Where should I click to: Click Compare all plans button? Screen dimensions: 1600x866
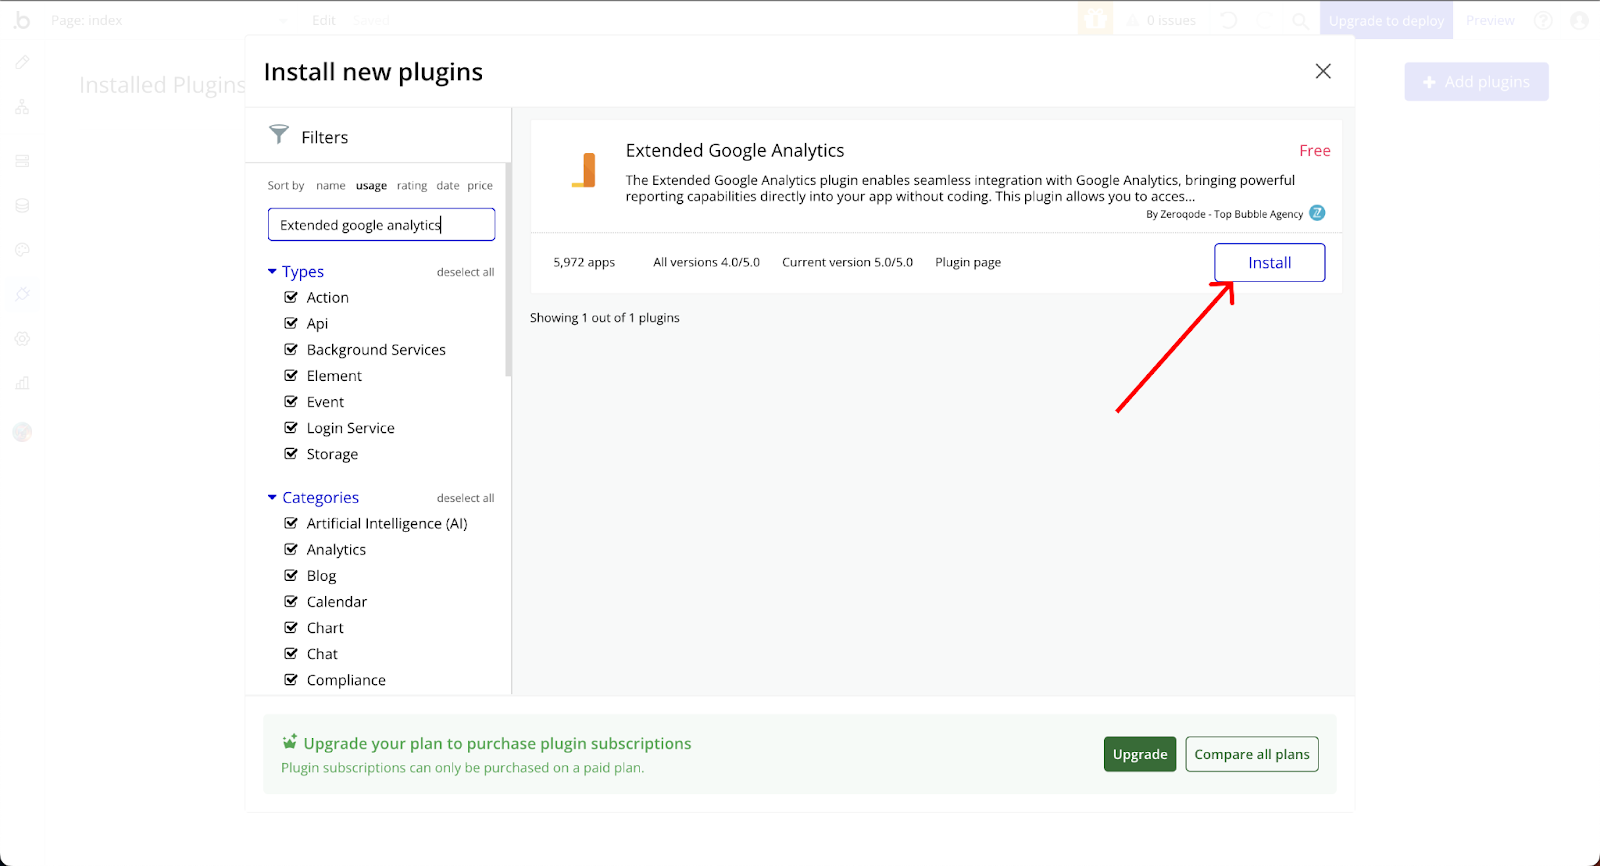[x=1252, y=754]
